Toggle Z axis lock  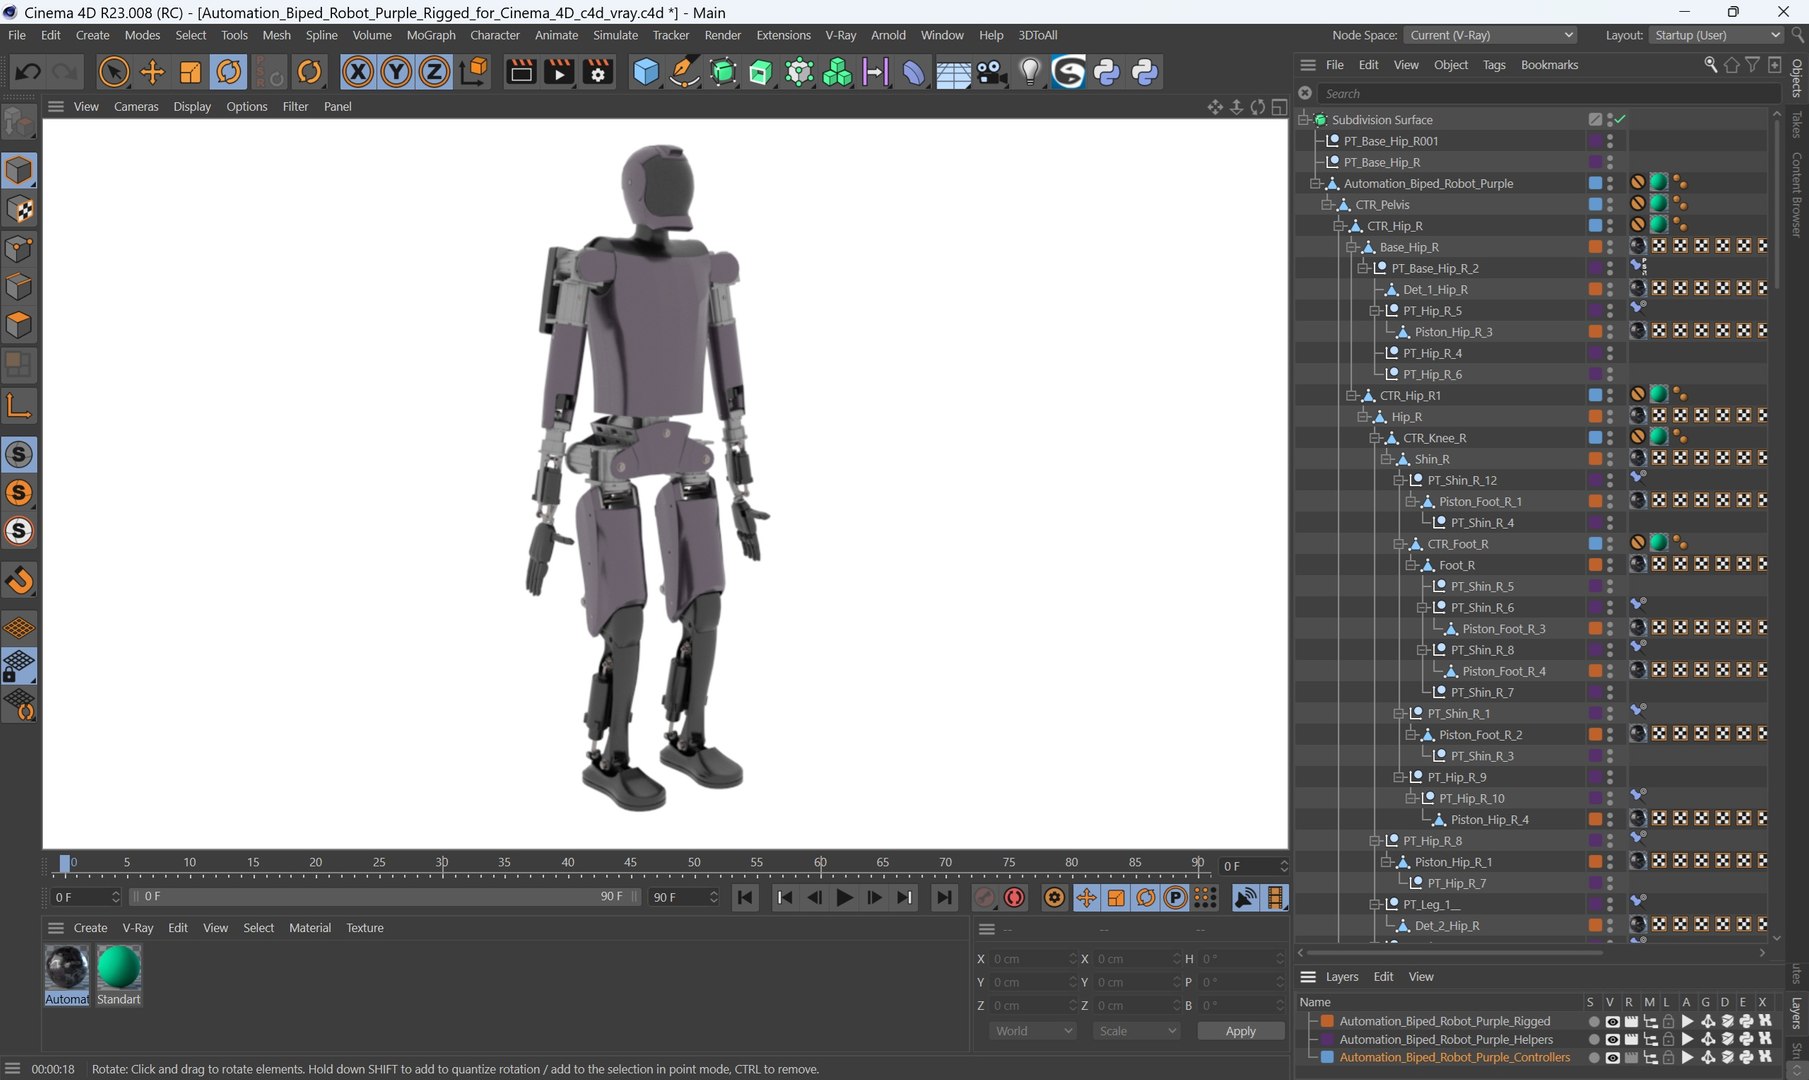434,72
